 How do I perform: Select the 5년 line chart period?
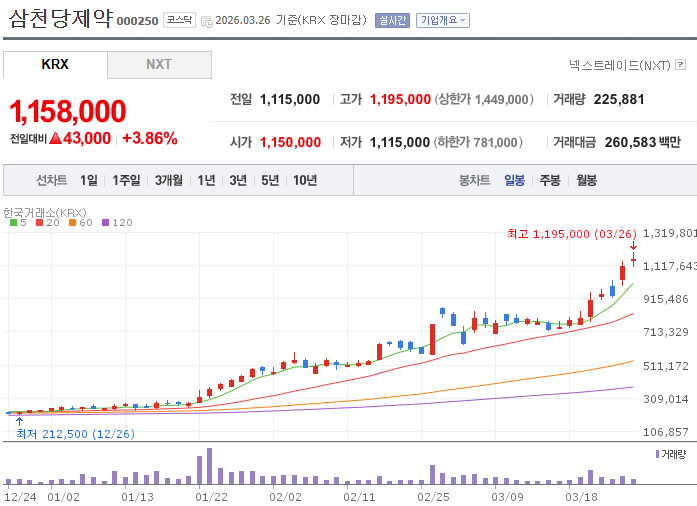pyautogui.click(x=270, y=180)
